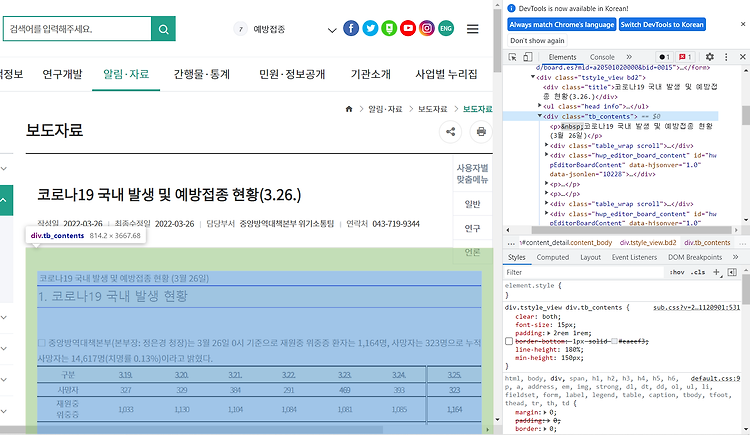Enable the border-bottom property checkbox
The height and width of the screenshot is (435, 750).
[509, 341]
